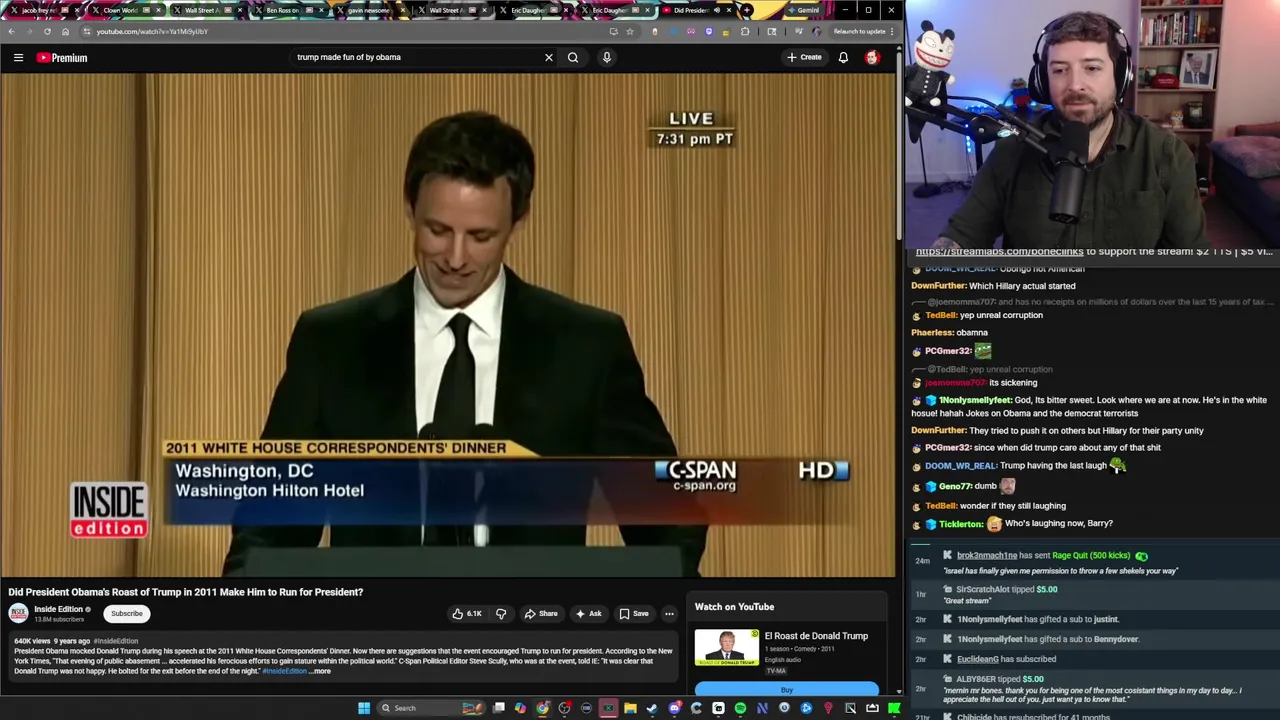Open the Ask AI button

(588, 613)
